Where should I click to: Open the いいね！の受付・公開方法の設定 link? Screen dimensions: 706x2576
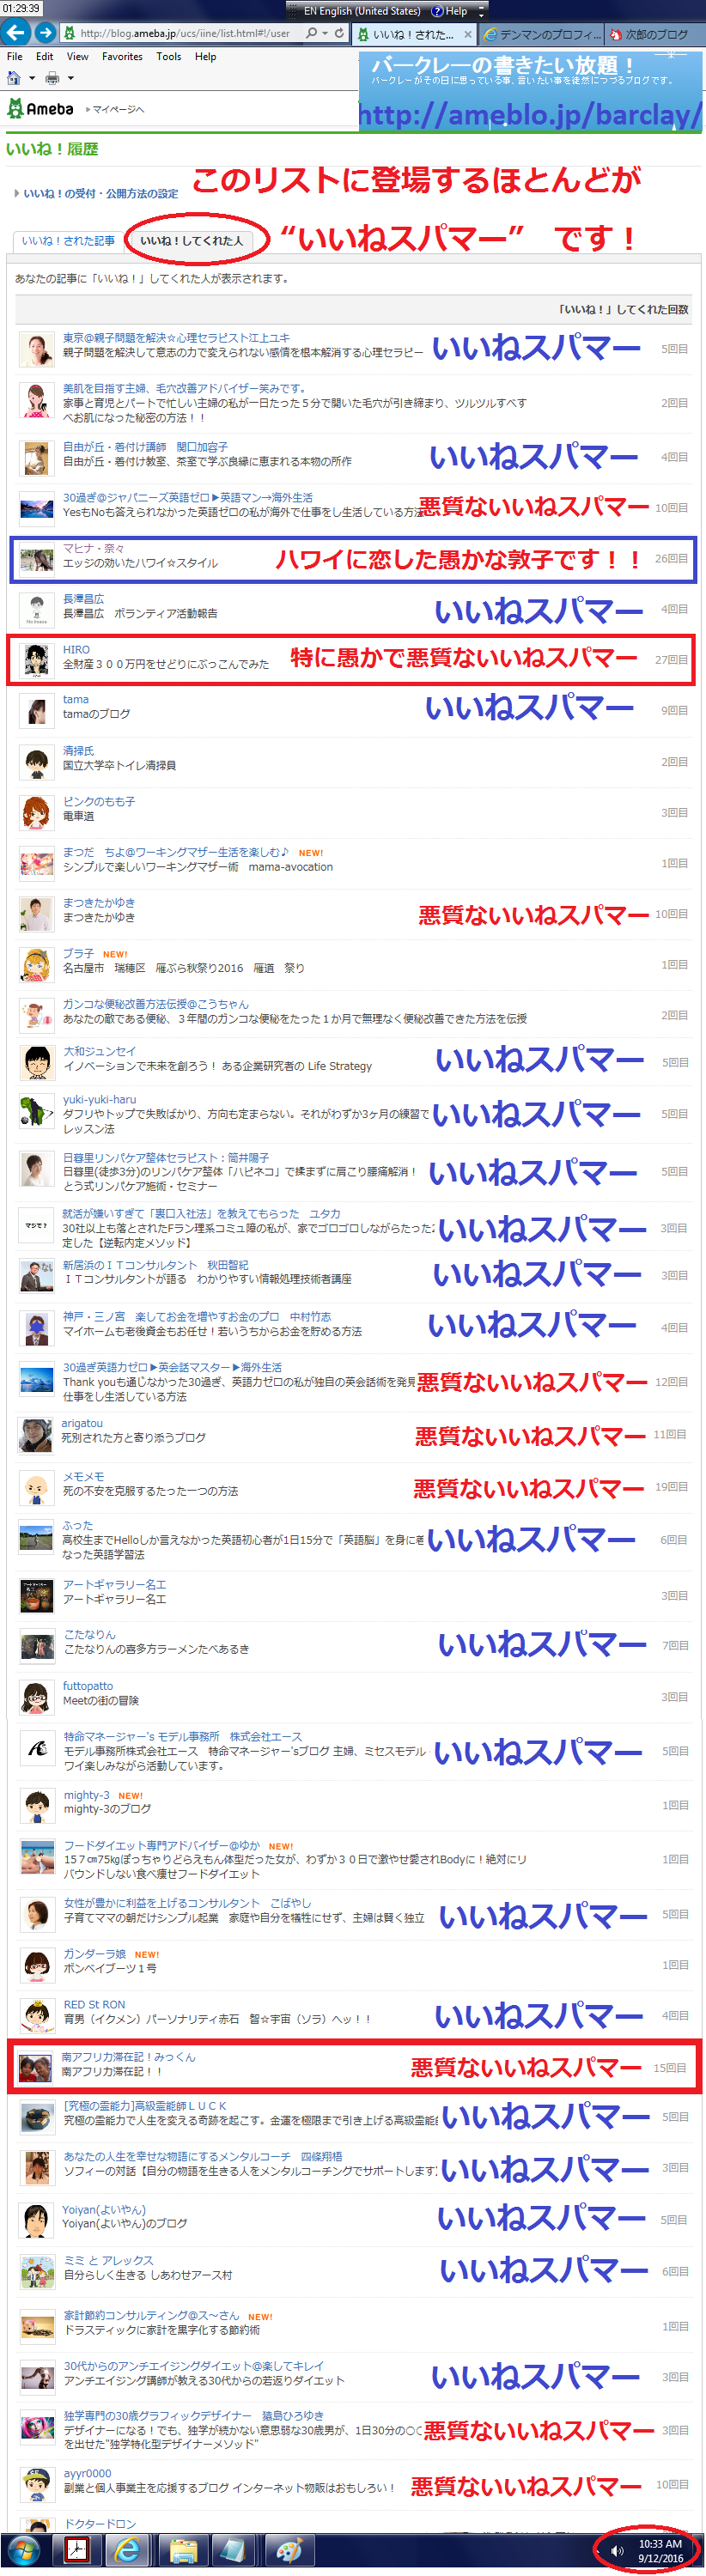point(100,194)
